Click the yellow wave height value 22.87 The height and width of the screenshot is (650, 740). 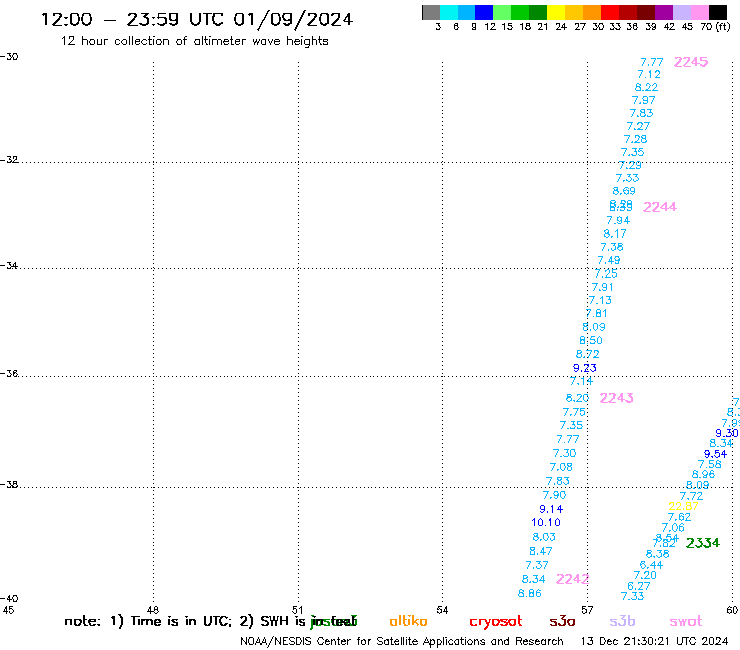point(683,506)
